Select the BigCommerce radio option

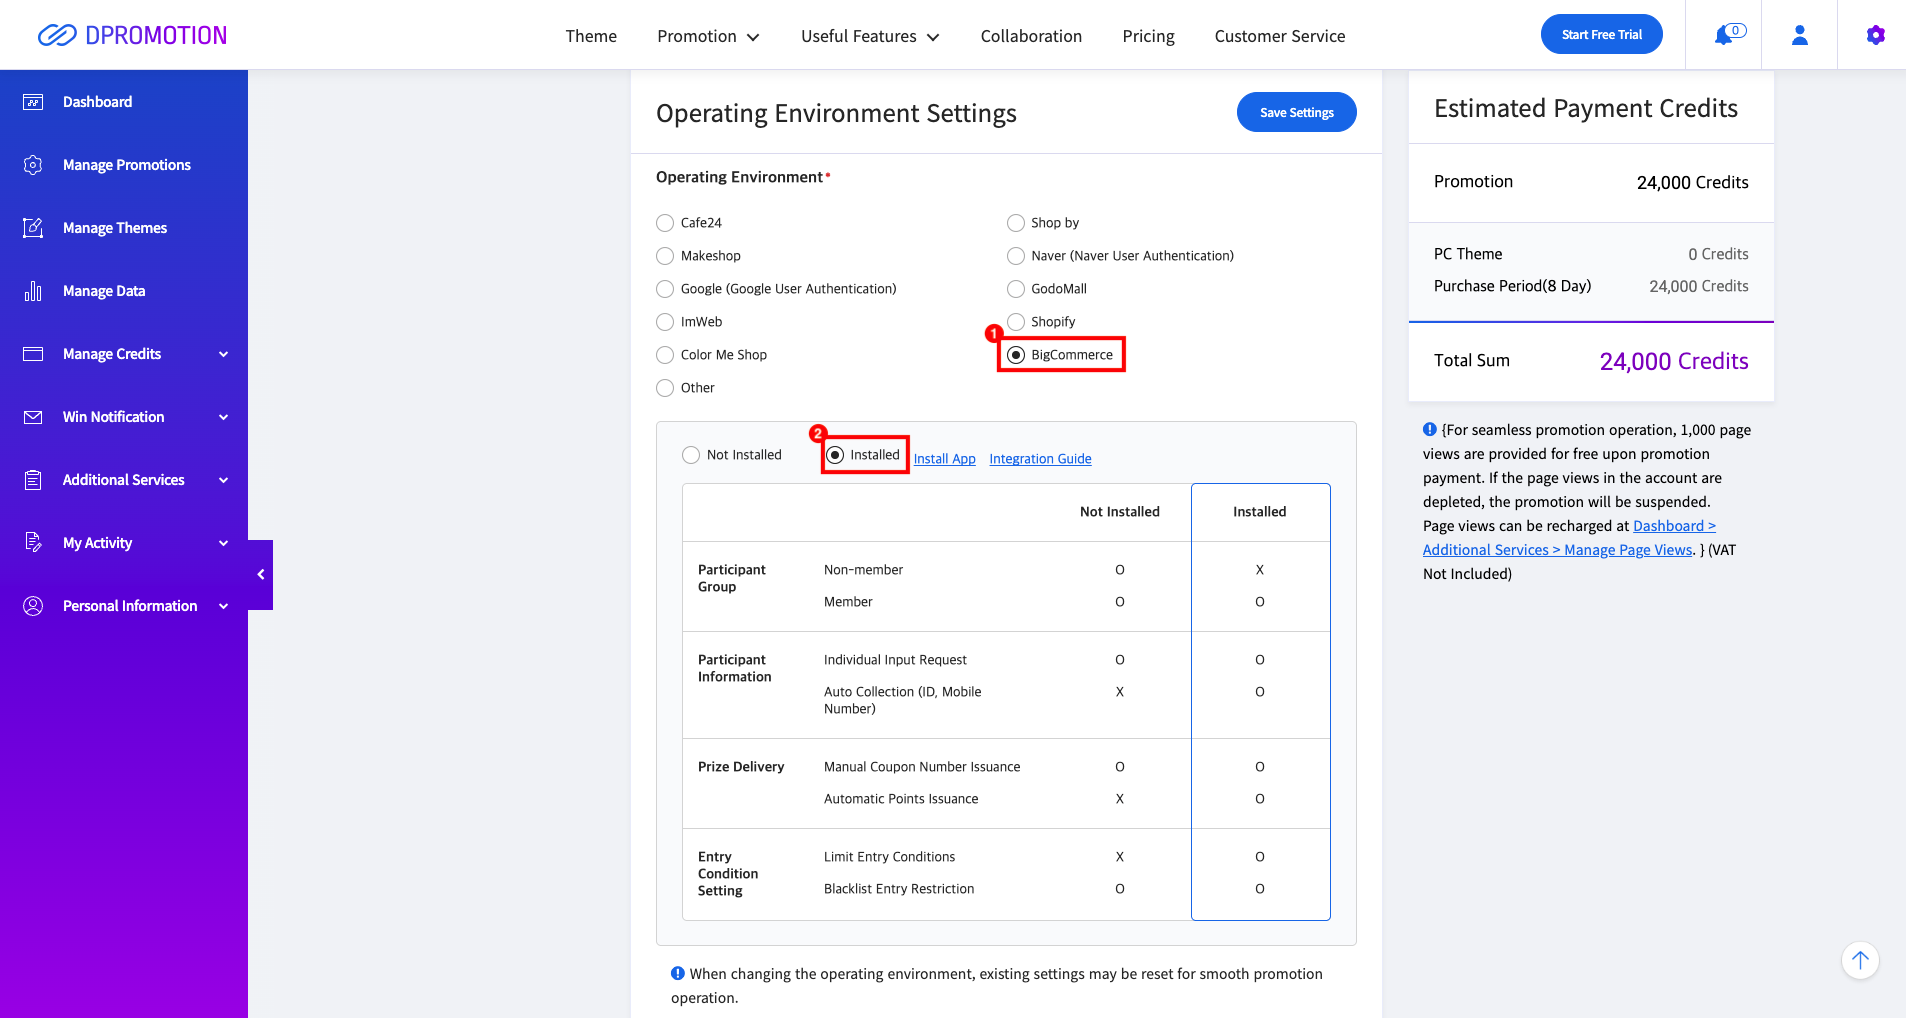[x=1016, y=355]
